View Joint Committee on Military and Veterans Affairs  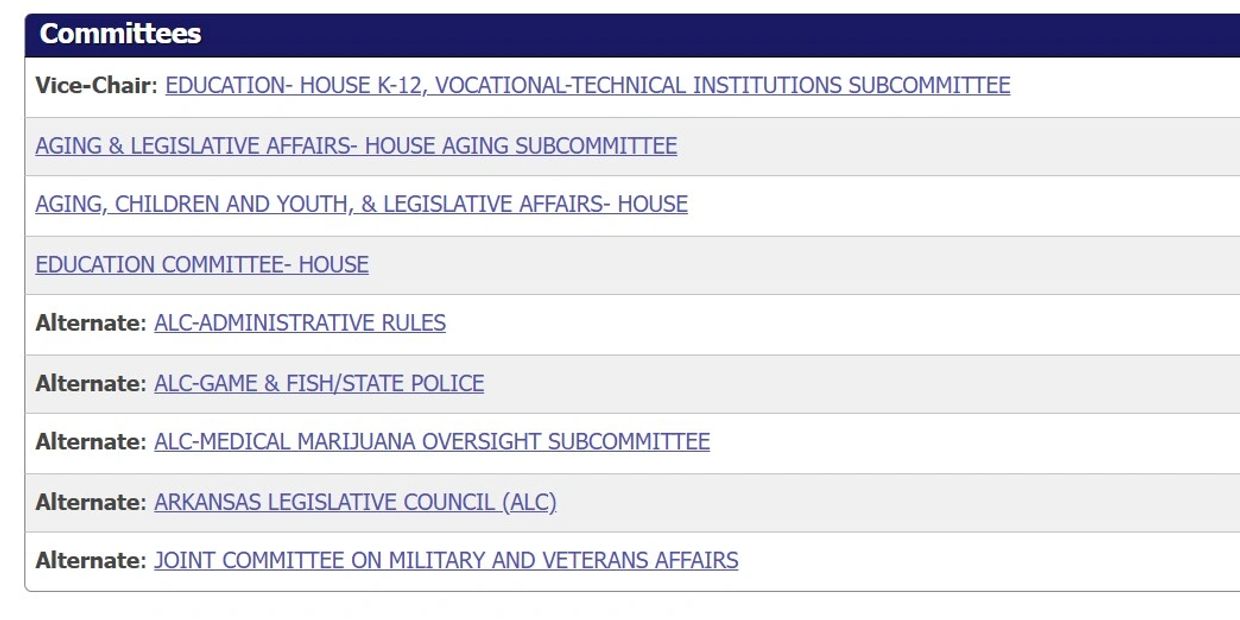pyautogui.click(x=446, y=560)
